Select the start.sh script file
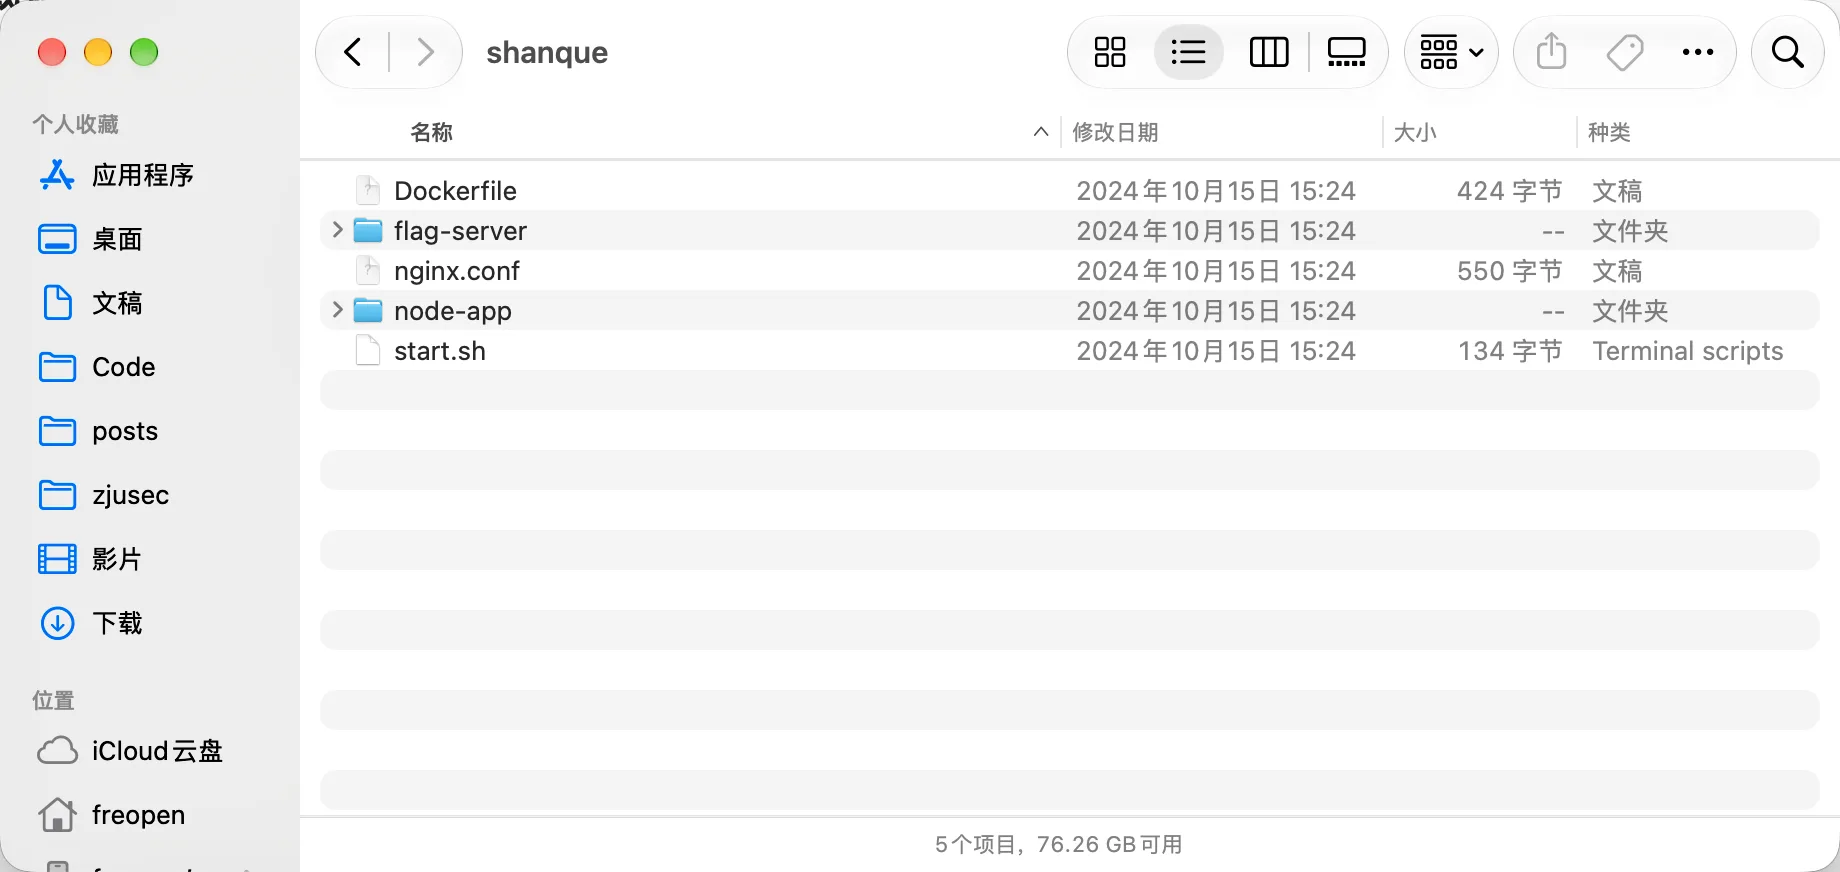1840x872 pixels. click(x=1069, y=351)
